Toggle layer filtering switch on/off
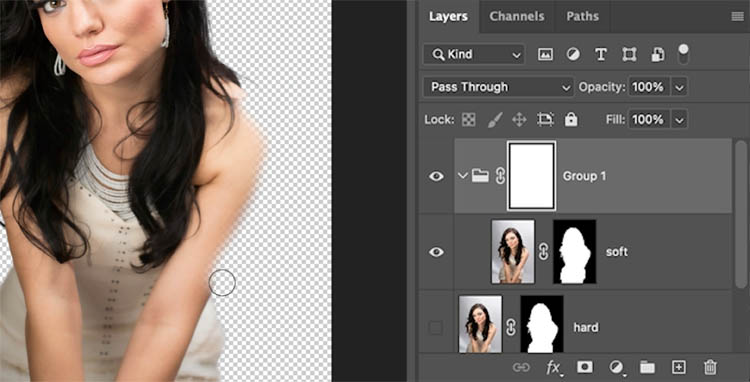This screenshot has height=382, width=750. tap(684, 54)
